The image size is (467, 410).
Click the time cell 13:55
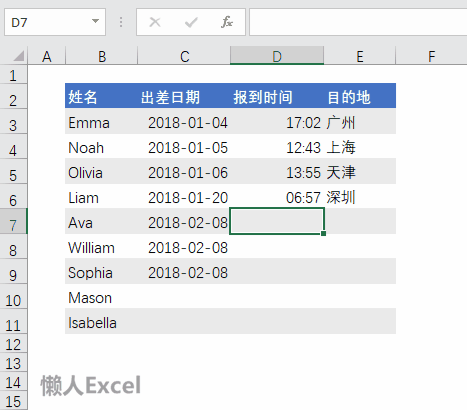[x=277, y=171]
